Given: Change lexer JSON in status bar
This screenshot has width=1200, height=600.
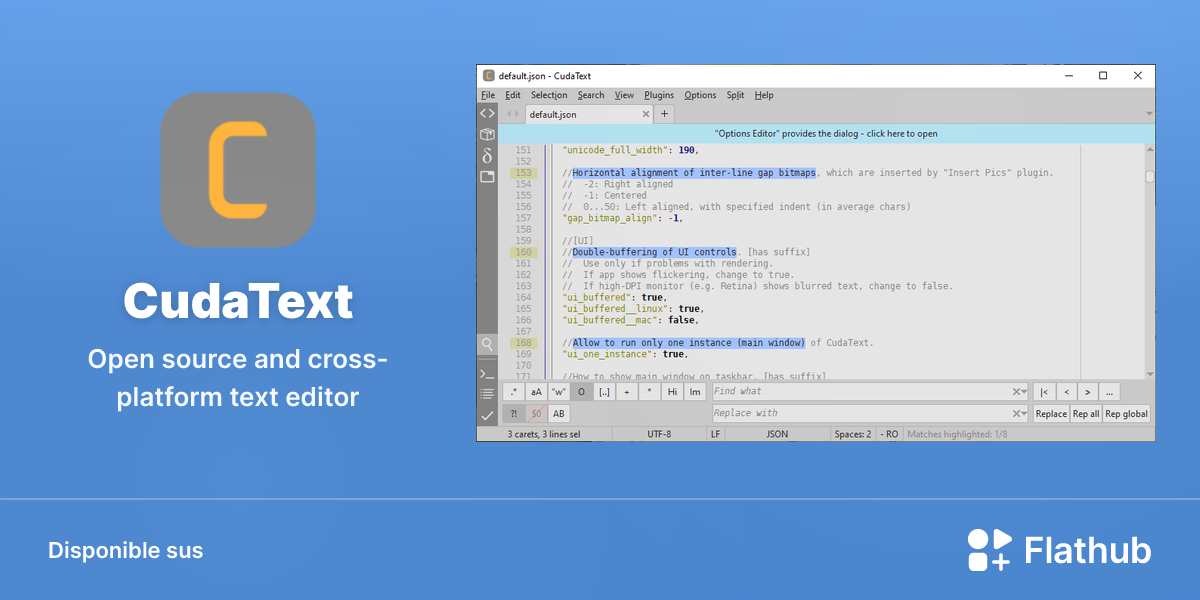Looking at the screenshot, I should pyautogui.click(x=777, y=434).
